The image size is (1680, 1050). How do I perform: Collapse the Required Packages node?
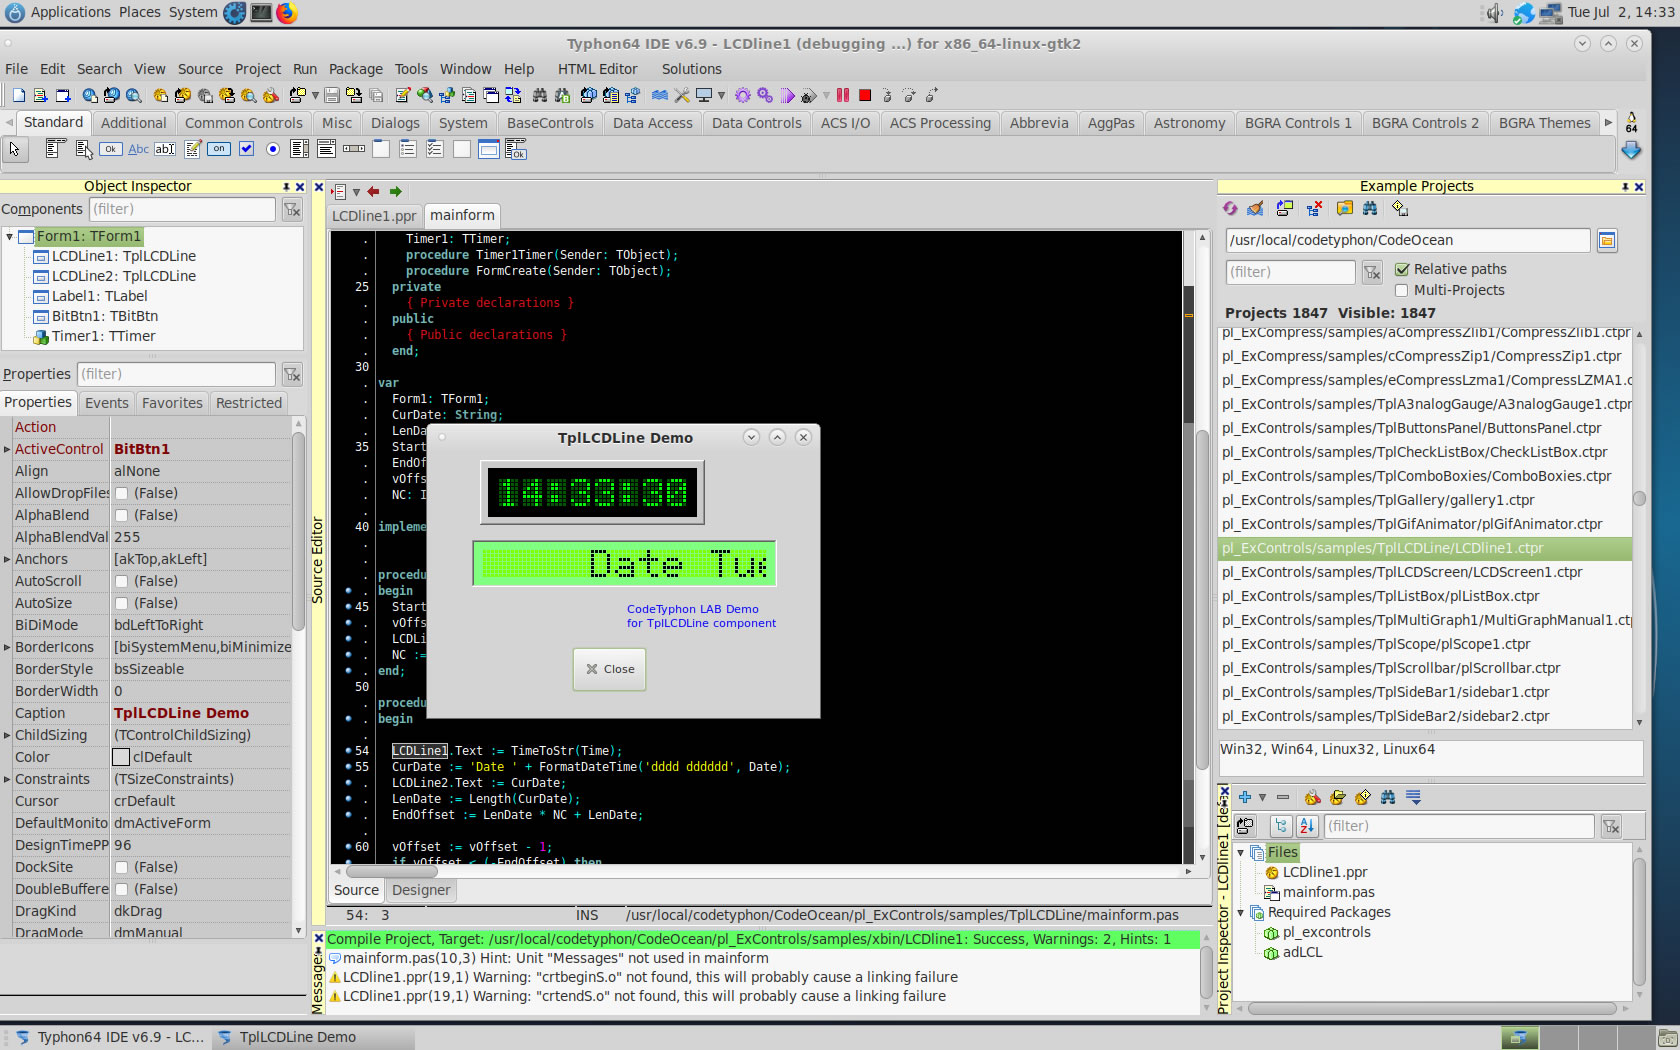(x=1241, y=912)
